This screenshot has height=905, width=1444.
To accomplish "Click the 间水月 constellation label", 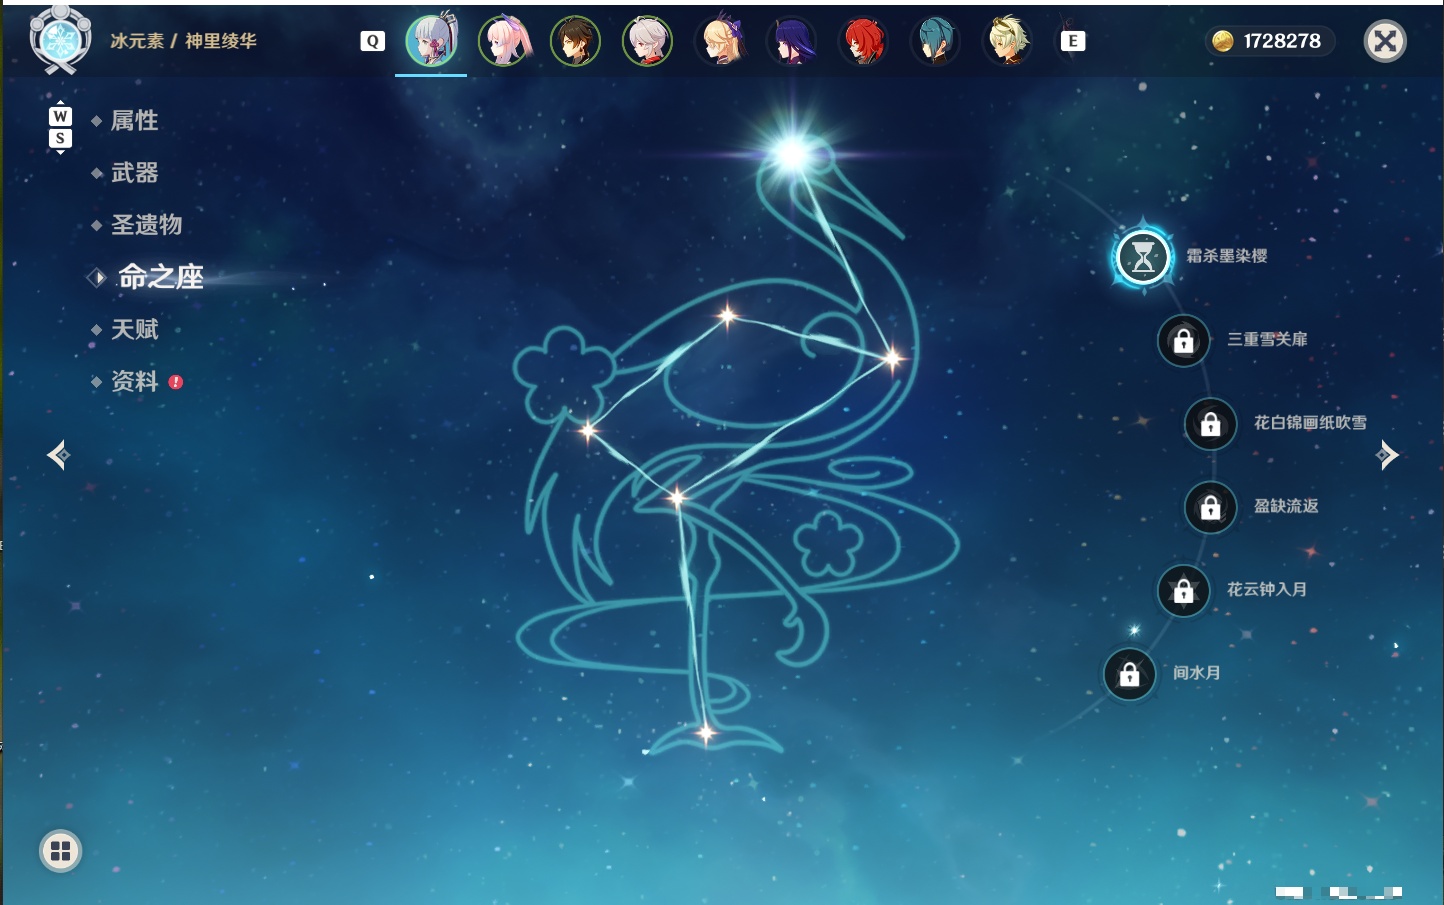I will tap(1197, 673).
